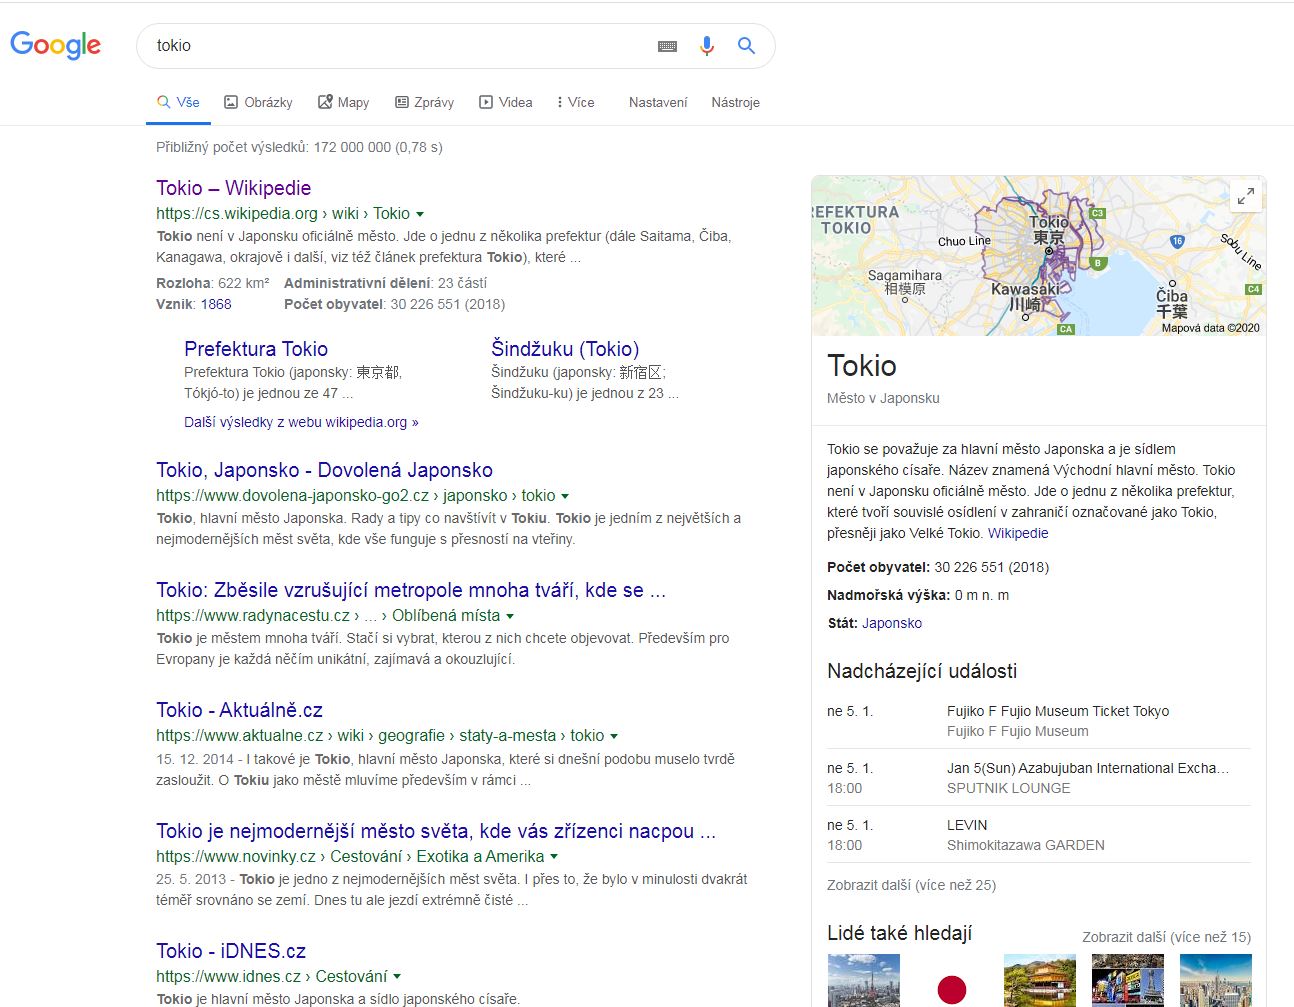
Task: Click Zobrazit další (více než 15) searches
Action: tap(1166, 937)
